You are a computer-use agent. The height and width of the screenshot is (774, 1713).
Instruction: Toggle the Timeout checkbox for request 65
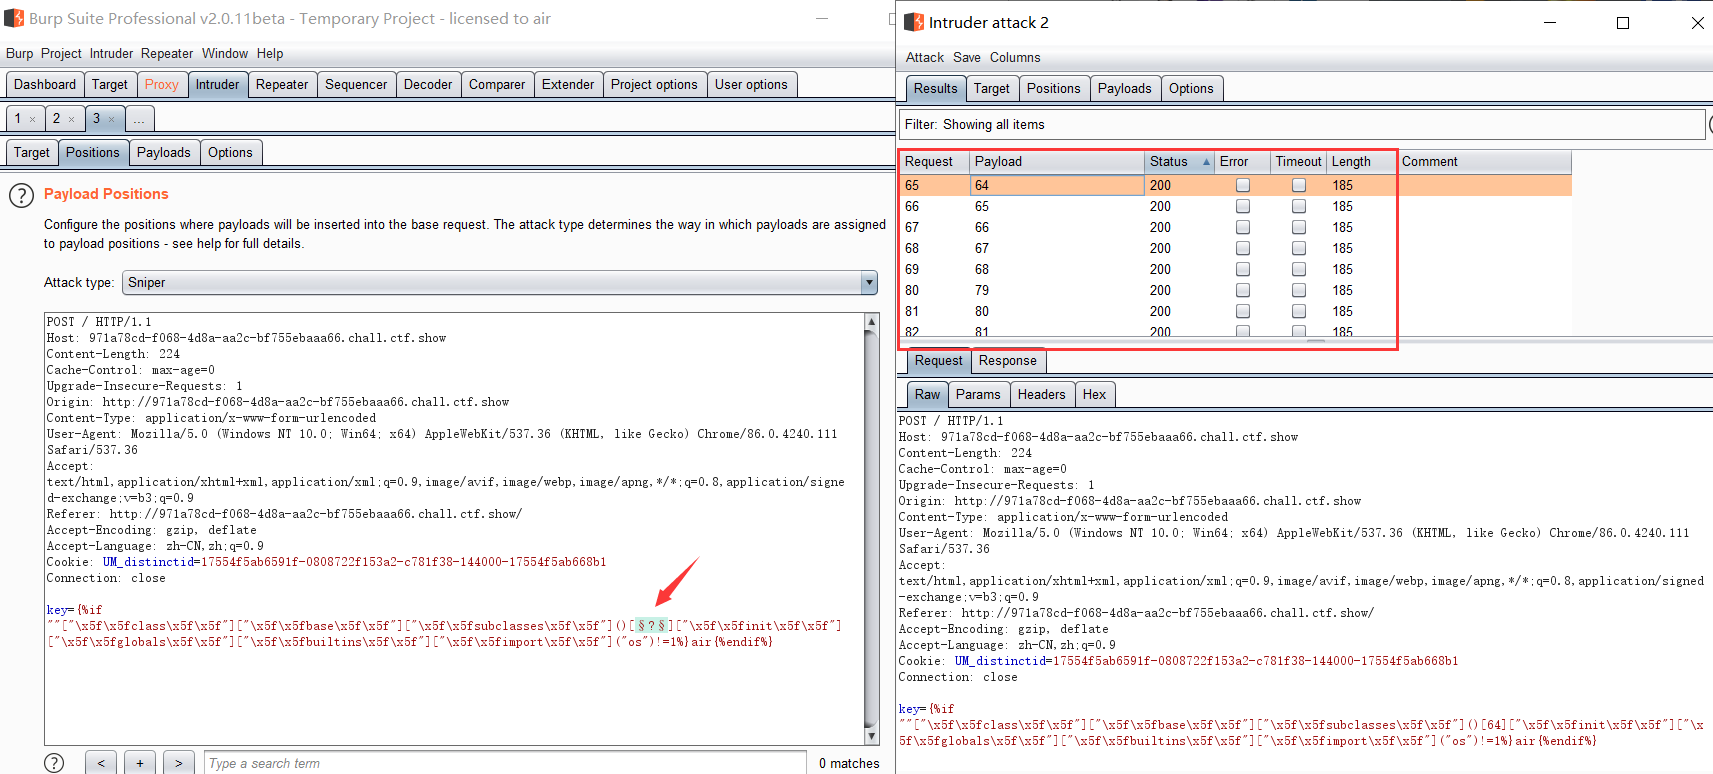click(1299, 185)
